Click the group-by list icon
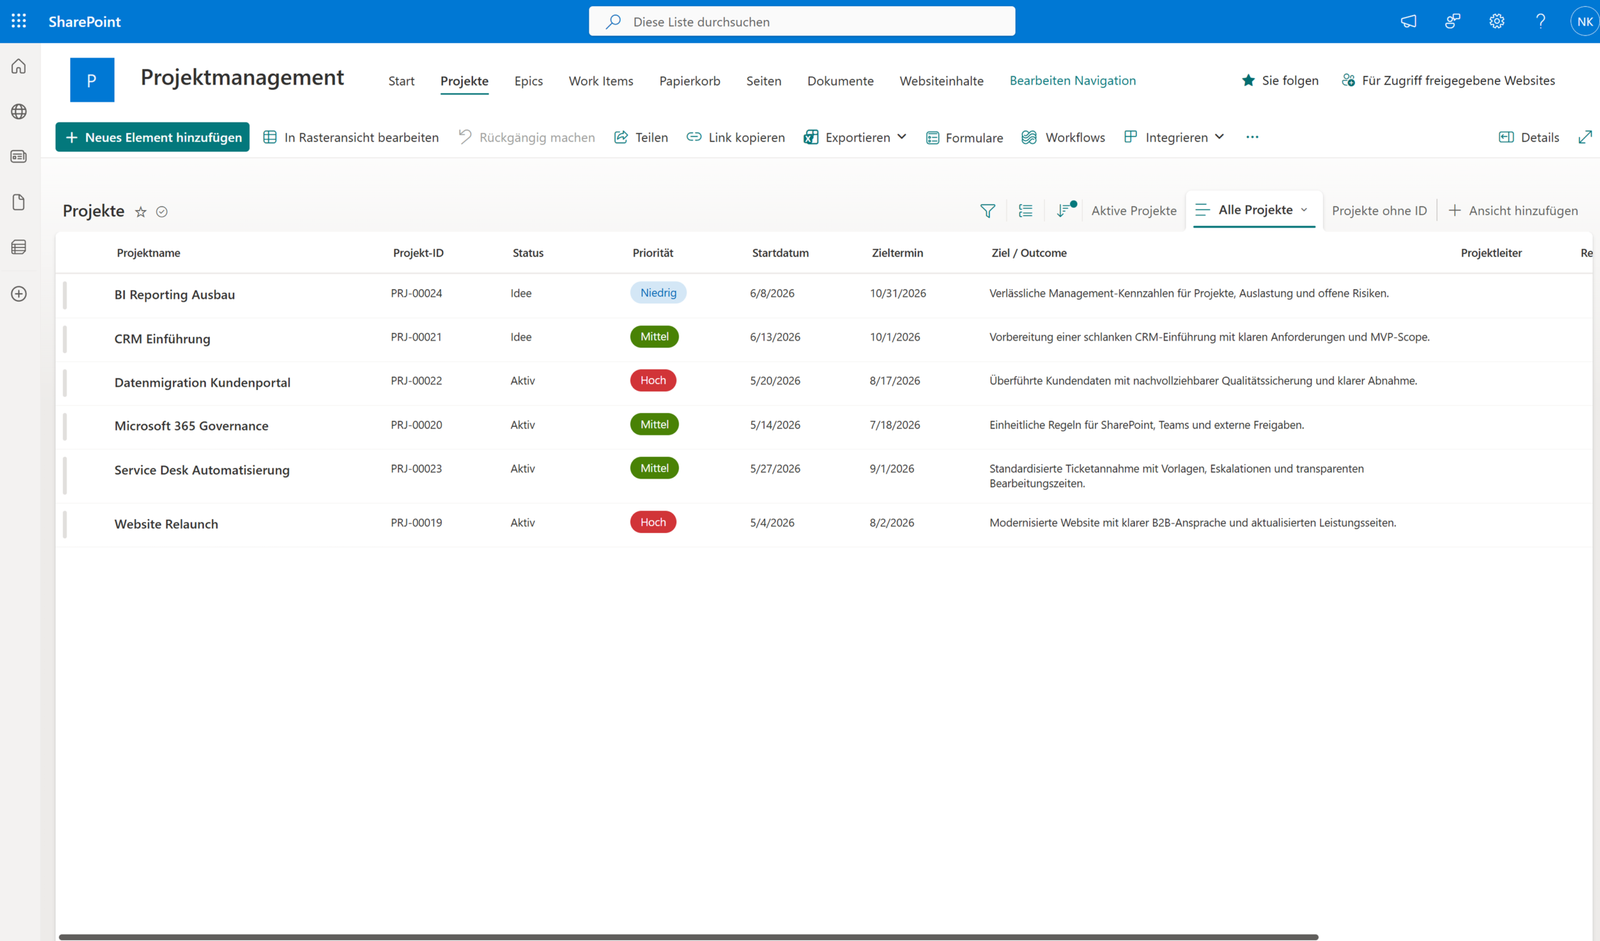The image size is (1600, 941). [1026, 211]
